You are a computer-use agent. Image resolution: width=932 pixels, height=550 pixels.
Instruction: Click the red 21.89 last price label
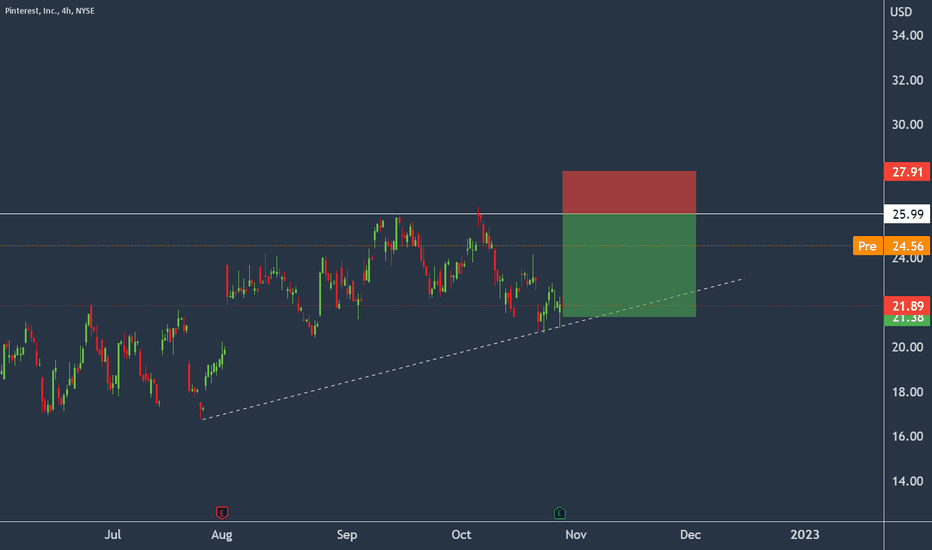pyautogui.click(x=907, y=306)
